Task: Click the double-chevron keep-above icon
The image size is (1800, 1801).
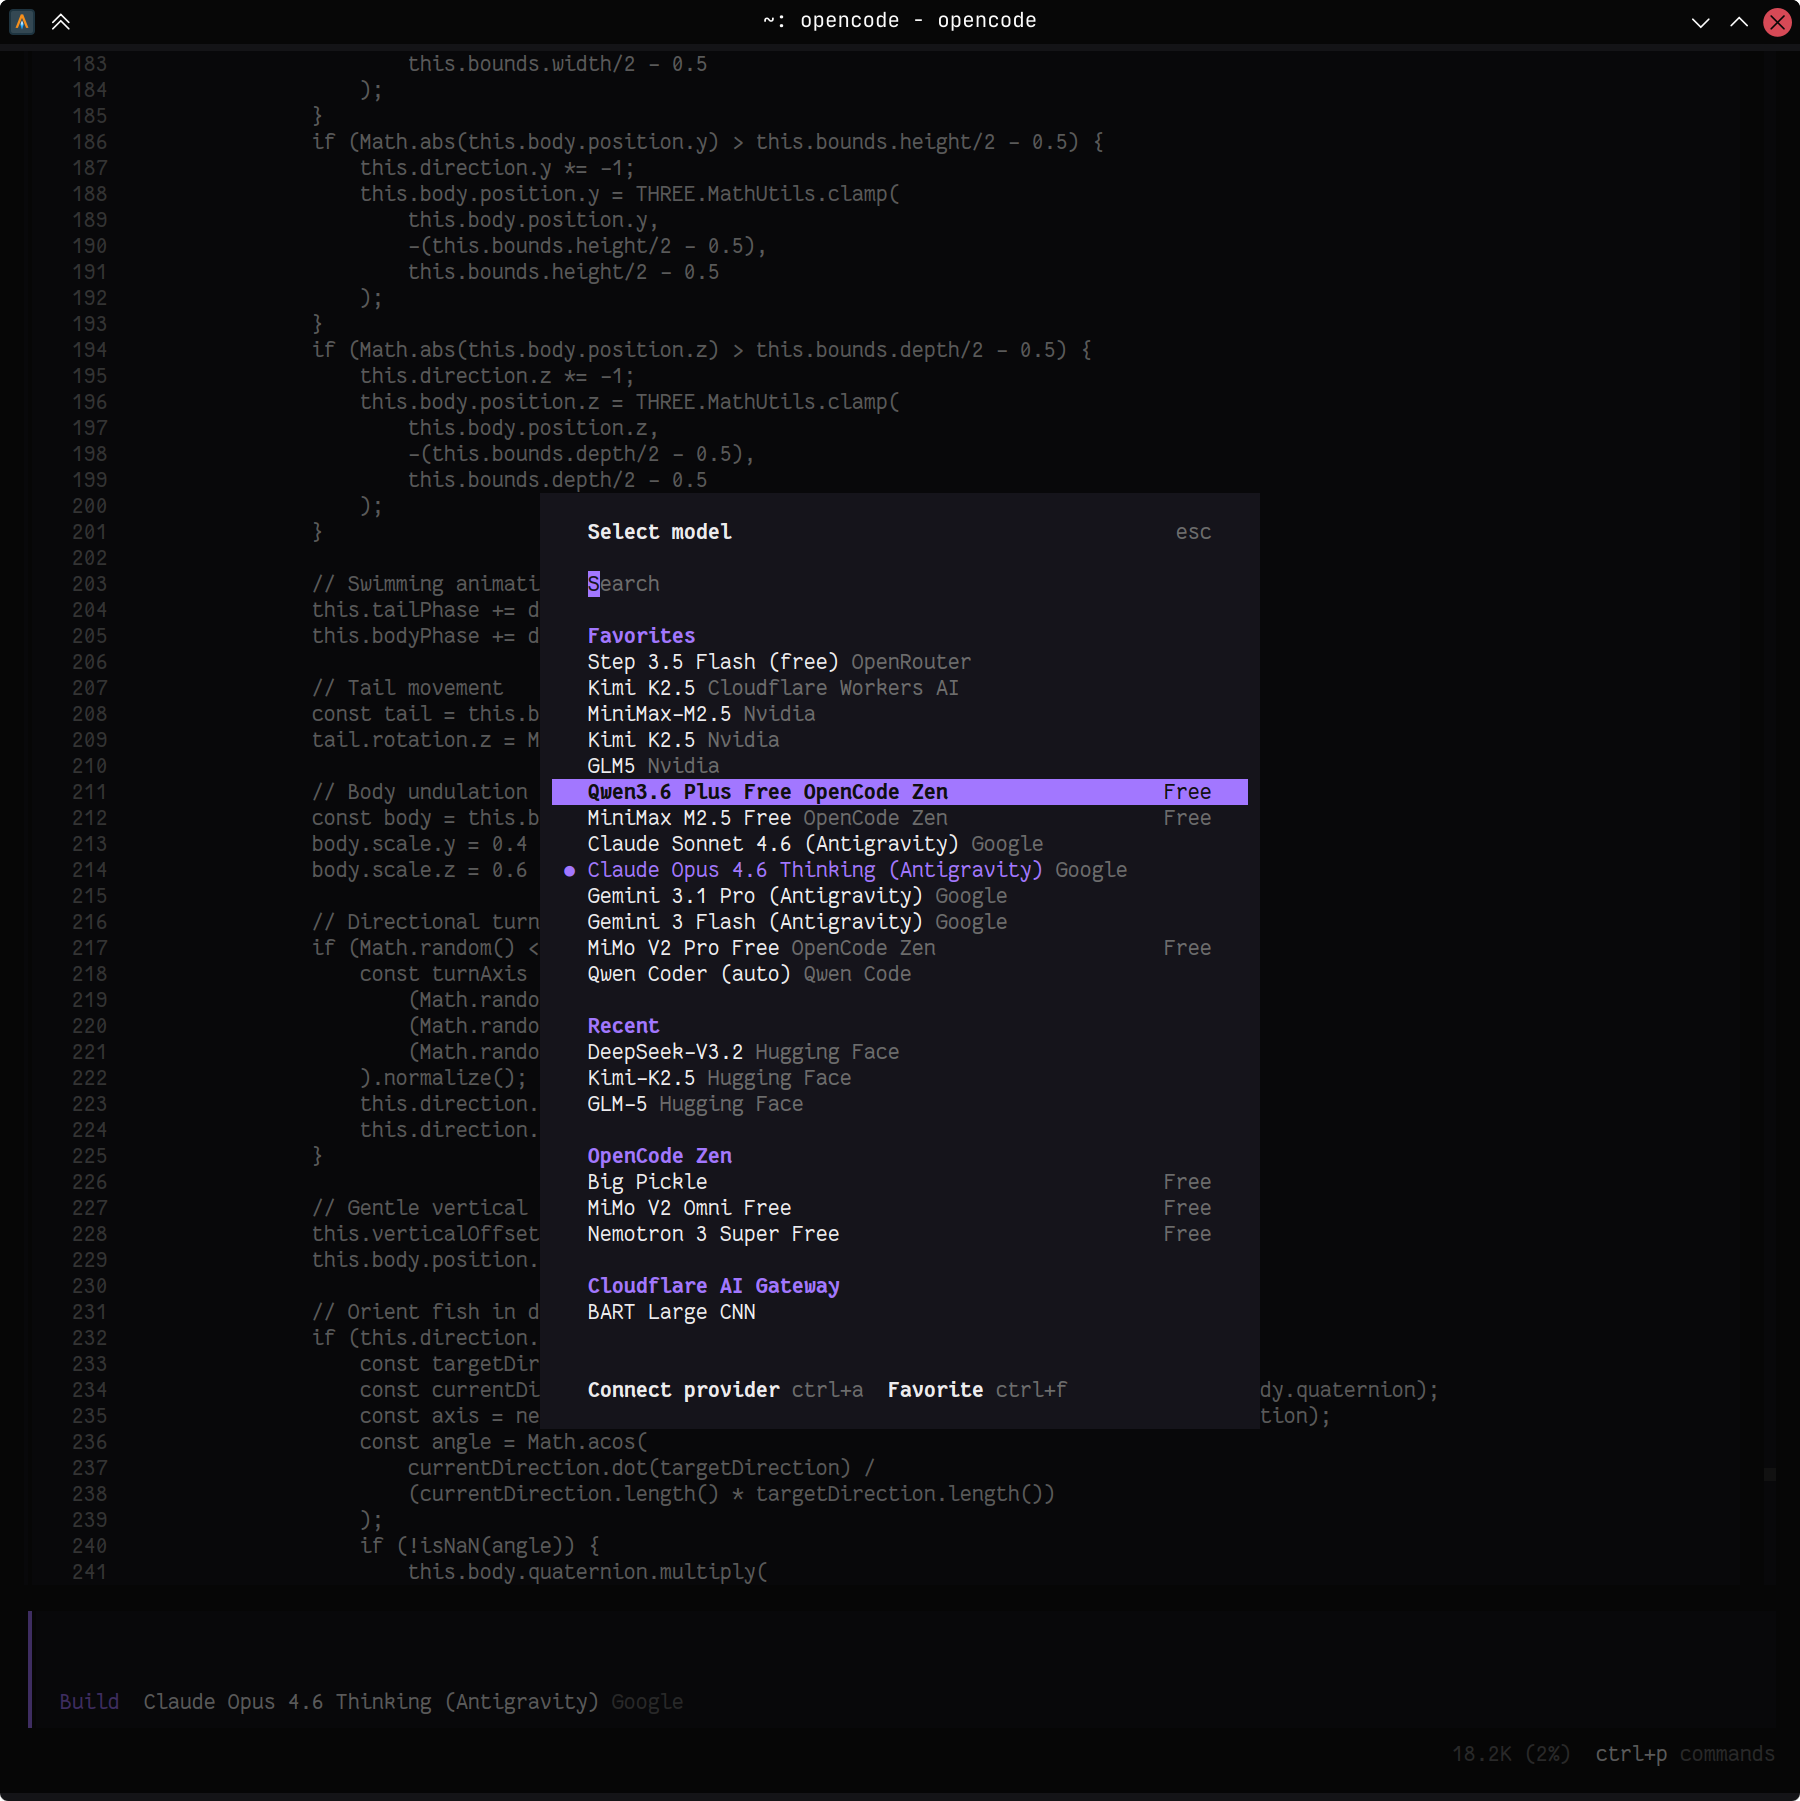Action: click(x=61, y=21)
